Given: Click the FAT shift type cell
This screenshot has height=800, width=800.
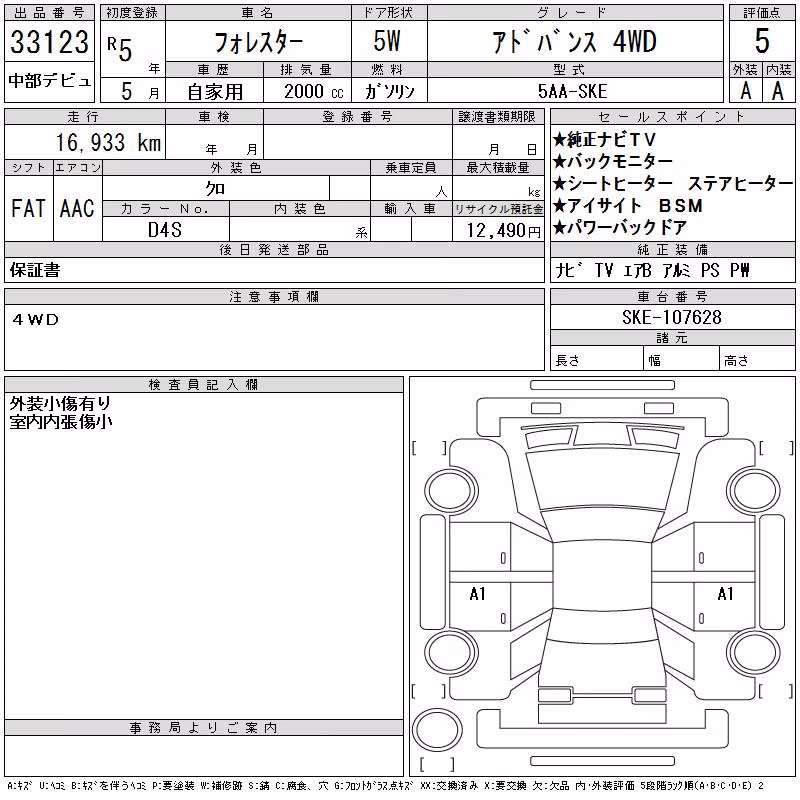Looking at the screenshot, I should click(29, 208).
